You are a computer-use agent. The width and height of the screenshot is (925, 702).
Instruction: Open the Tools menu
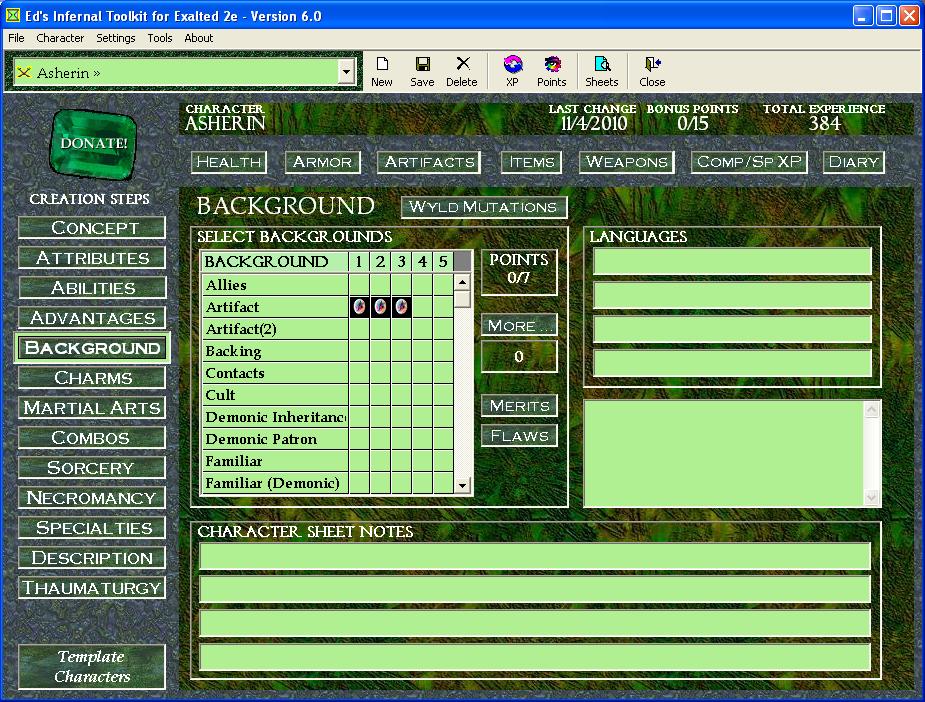tap(160, 38)
